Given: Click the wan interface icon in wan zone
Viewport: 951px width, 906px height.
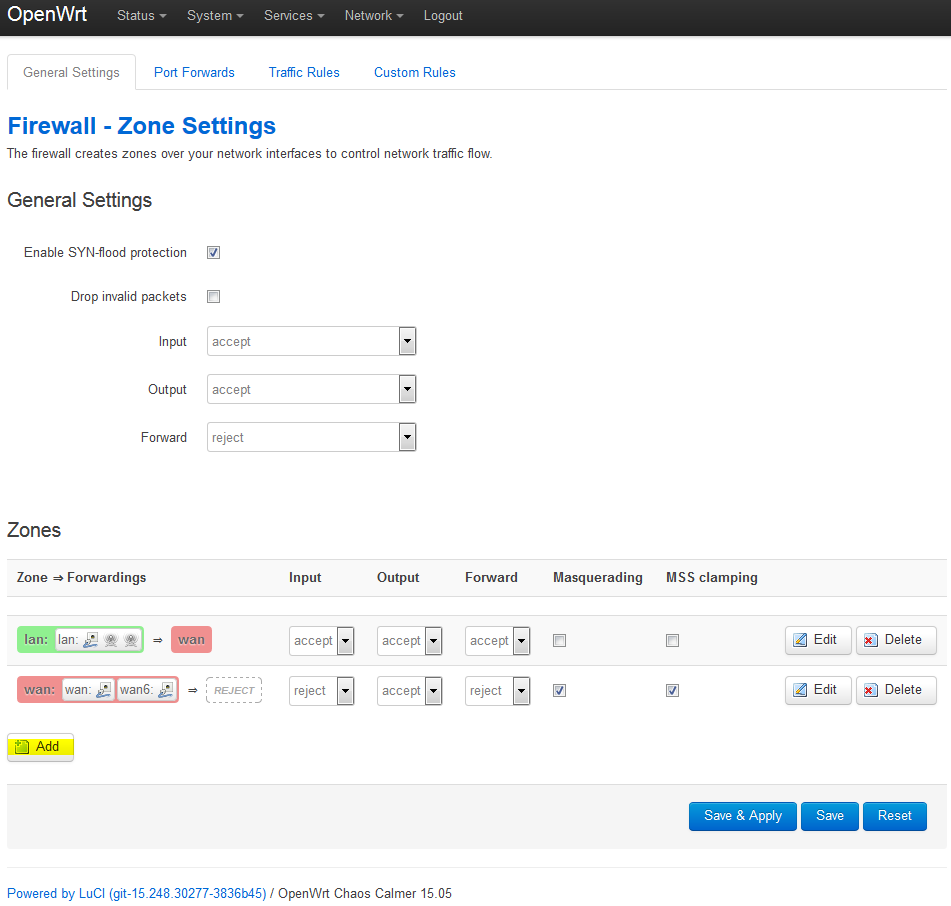Looking at the screenshot, I should [x=104, y=690].
